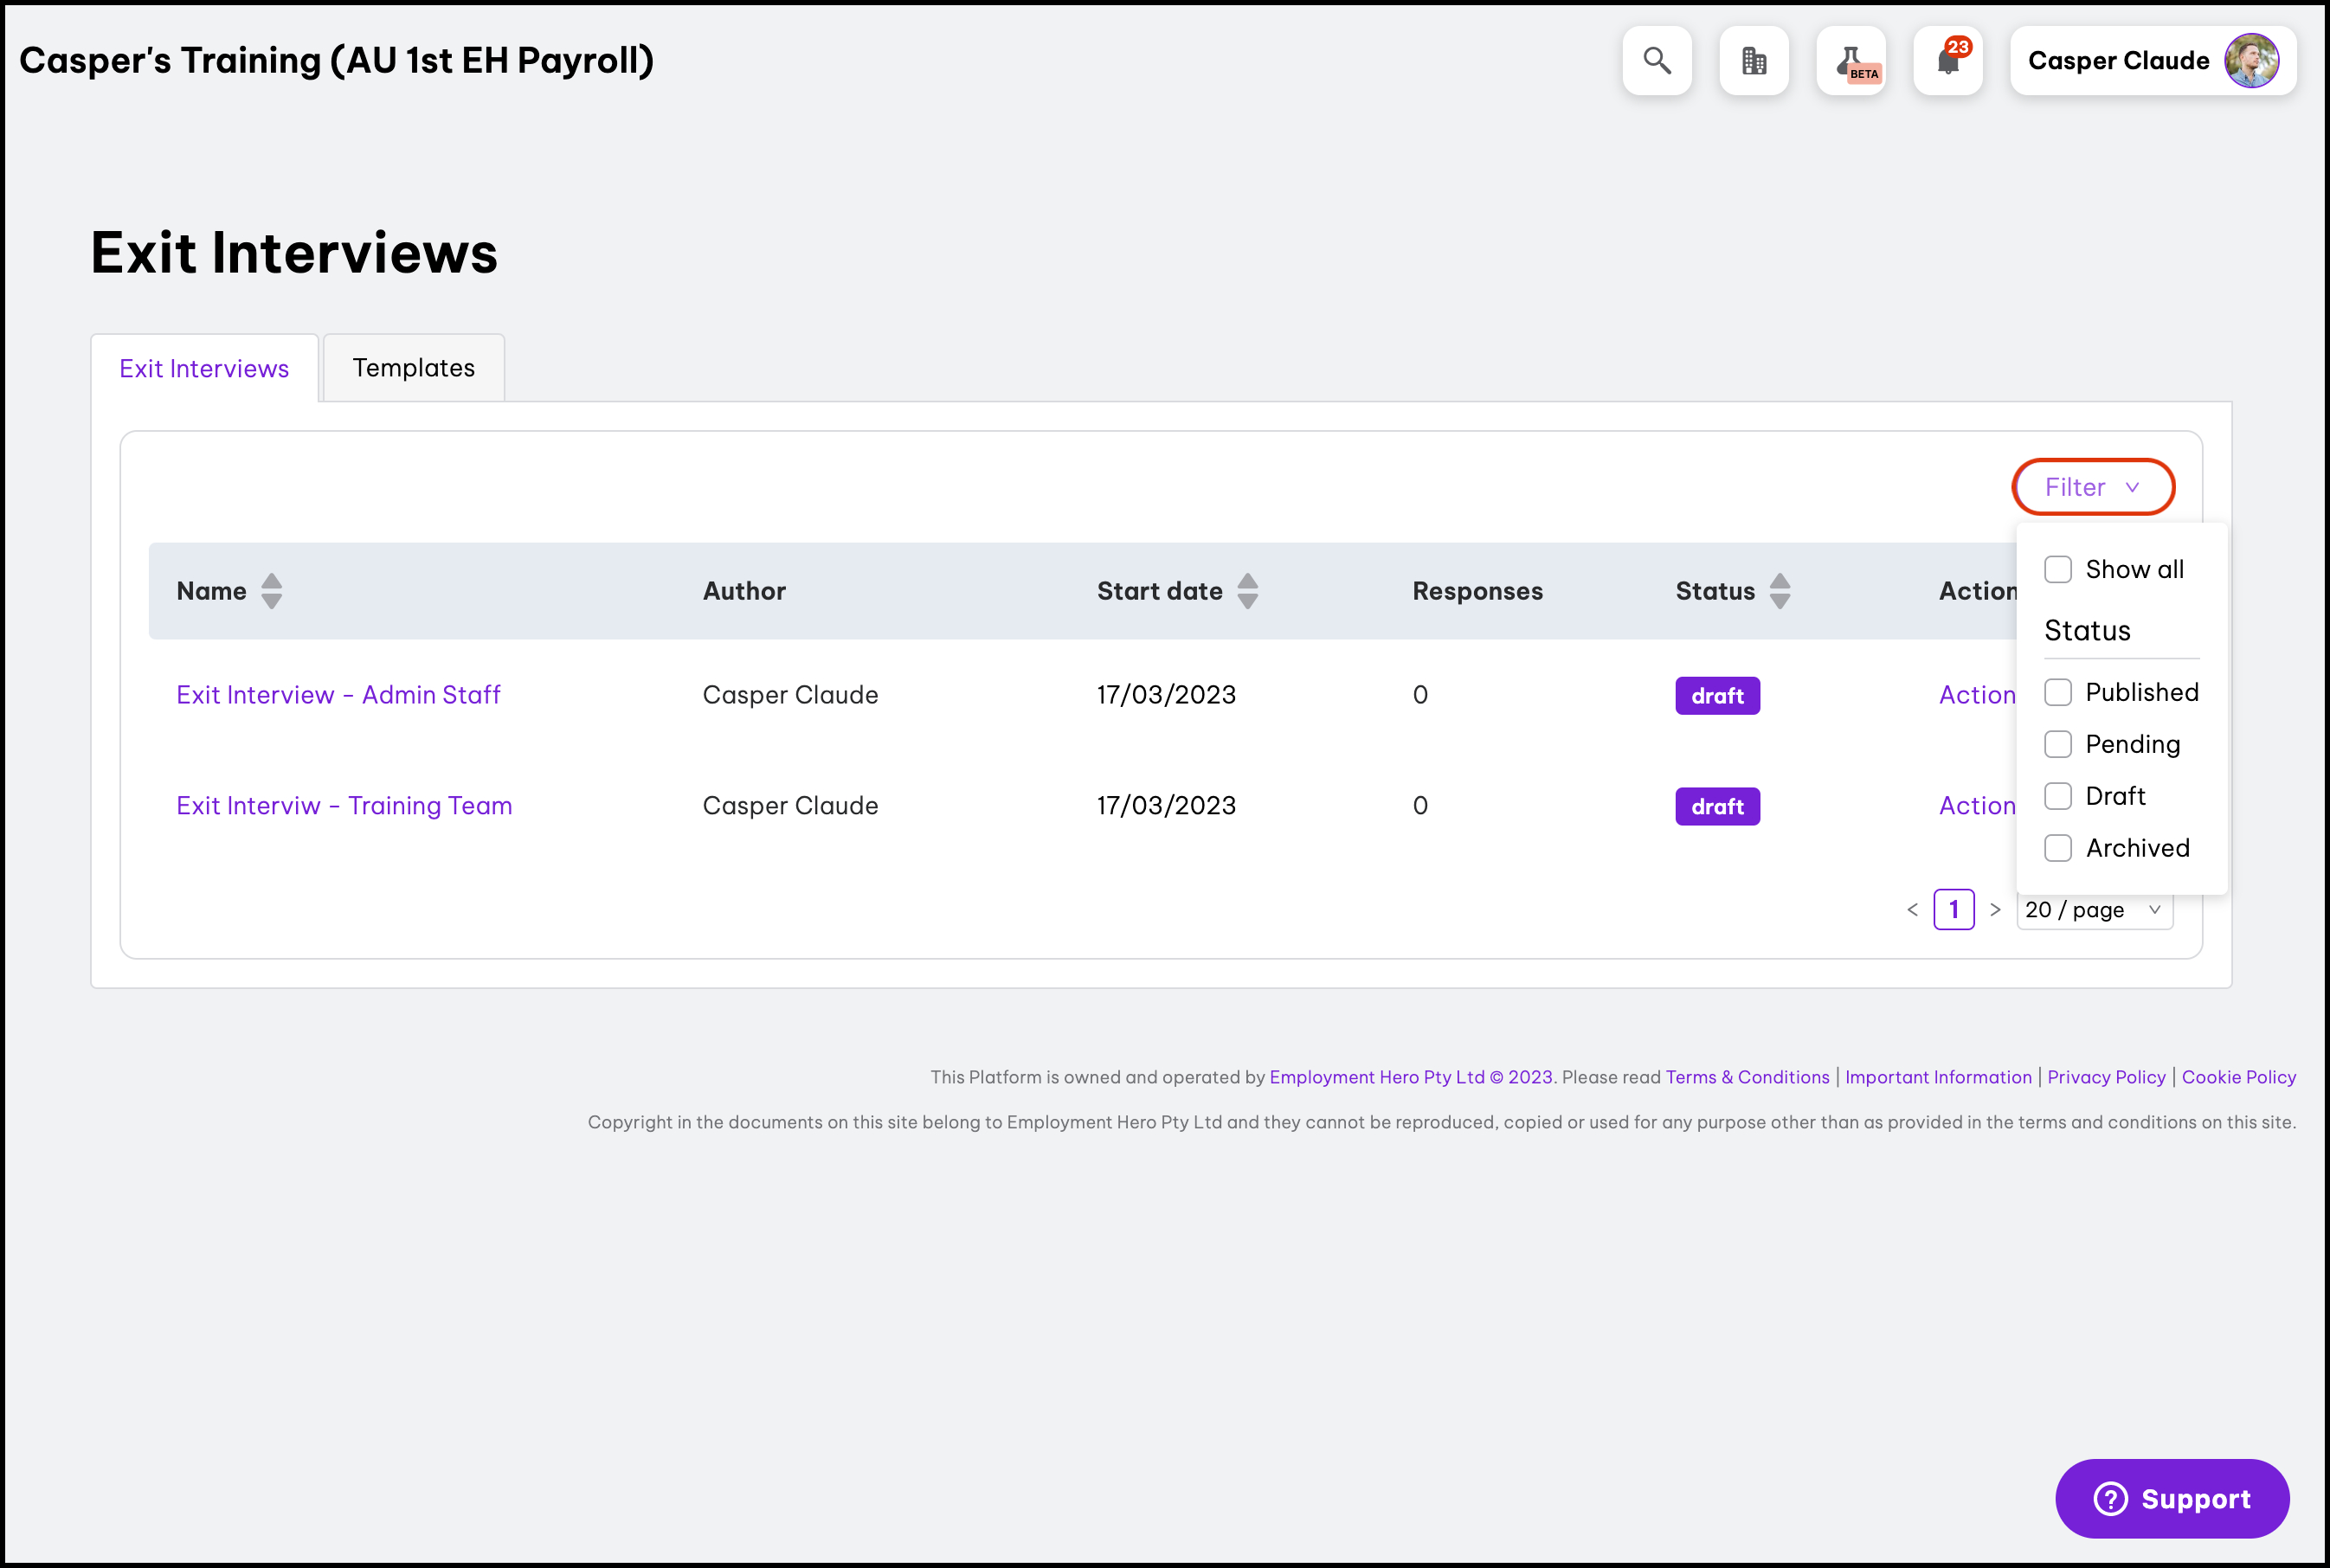The width and height of the screenshot is (2330, 1568).
Task: Sort table by Start date arrows
Action: (x=1247, y=591)
